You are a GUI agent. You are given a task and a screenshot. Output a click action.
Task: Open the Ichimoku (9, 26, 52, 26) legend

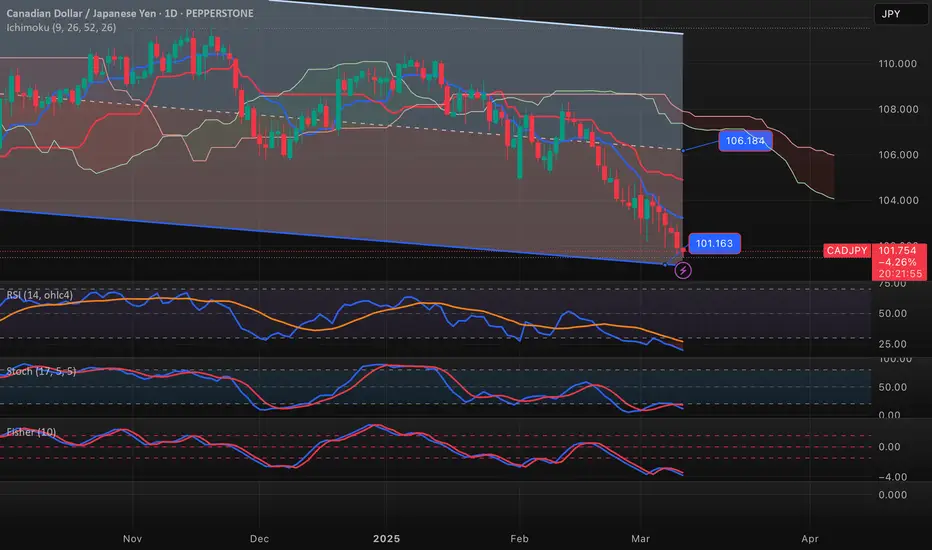coord(61,27)
